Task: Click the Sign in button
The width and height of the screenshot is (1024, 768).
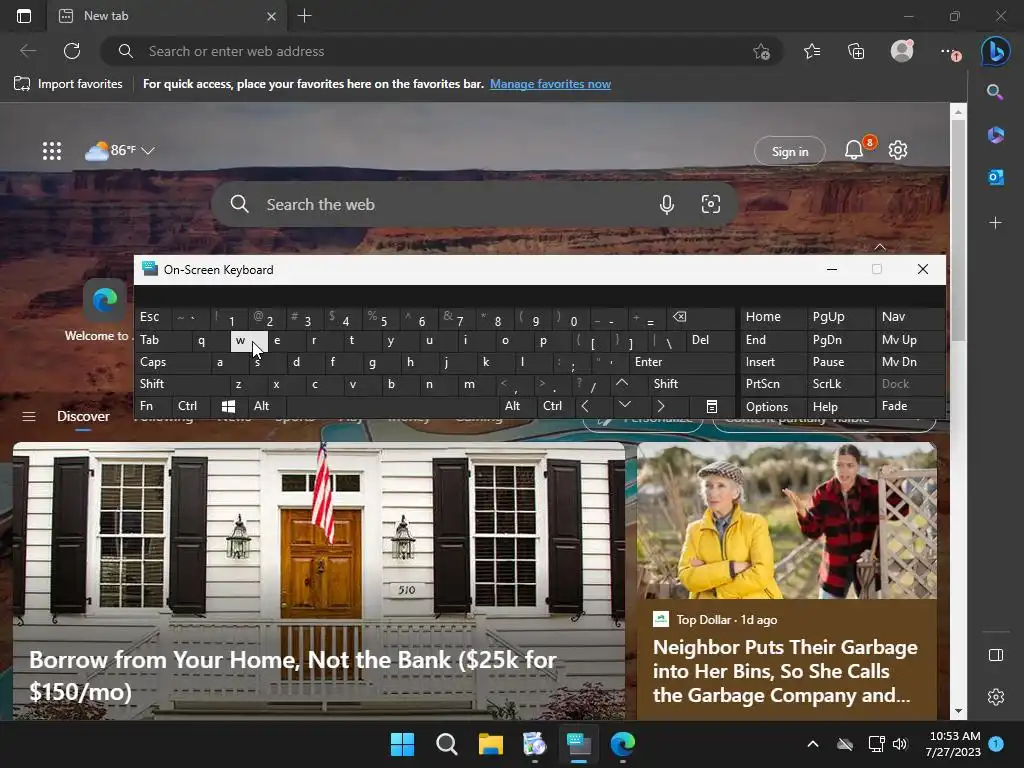Action: (x=790, y=152)
